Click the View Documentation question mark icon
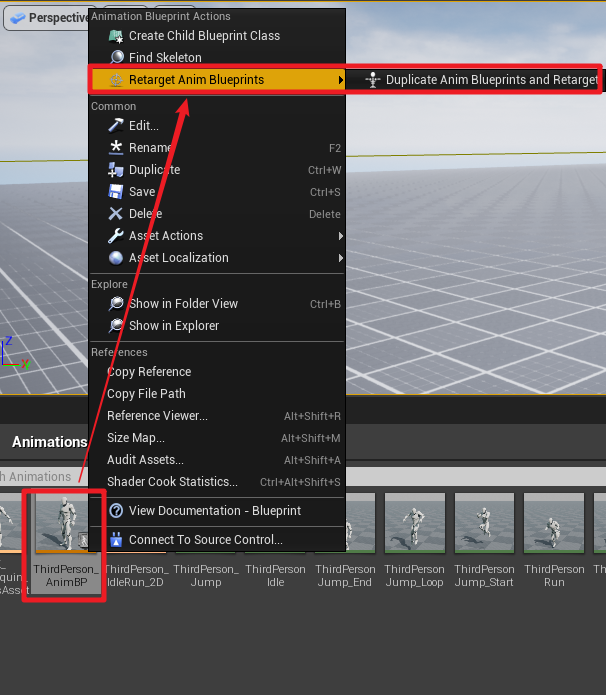 point(116,511)
